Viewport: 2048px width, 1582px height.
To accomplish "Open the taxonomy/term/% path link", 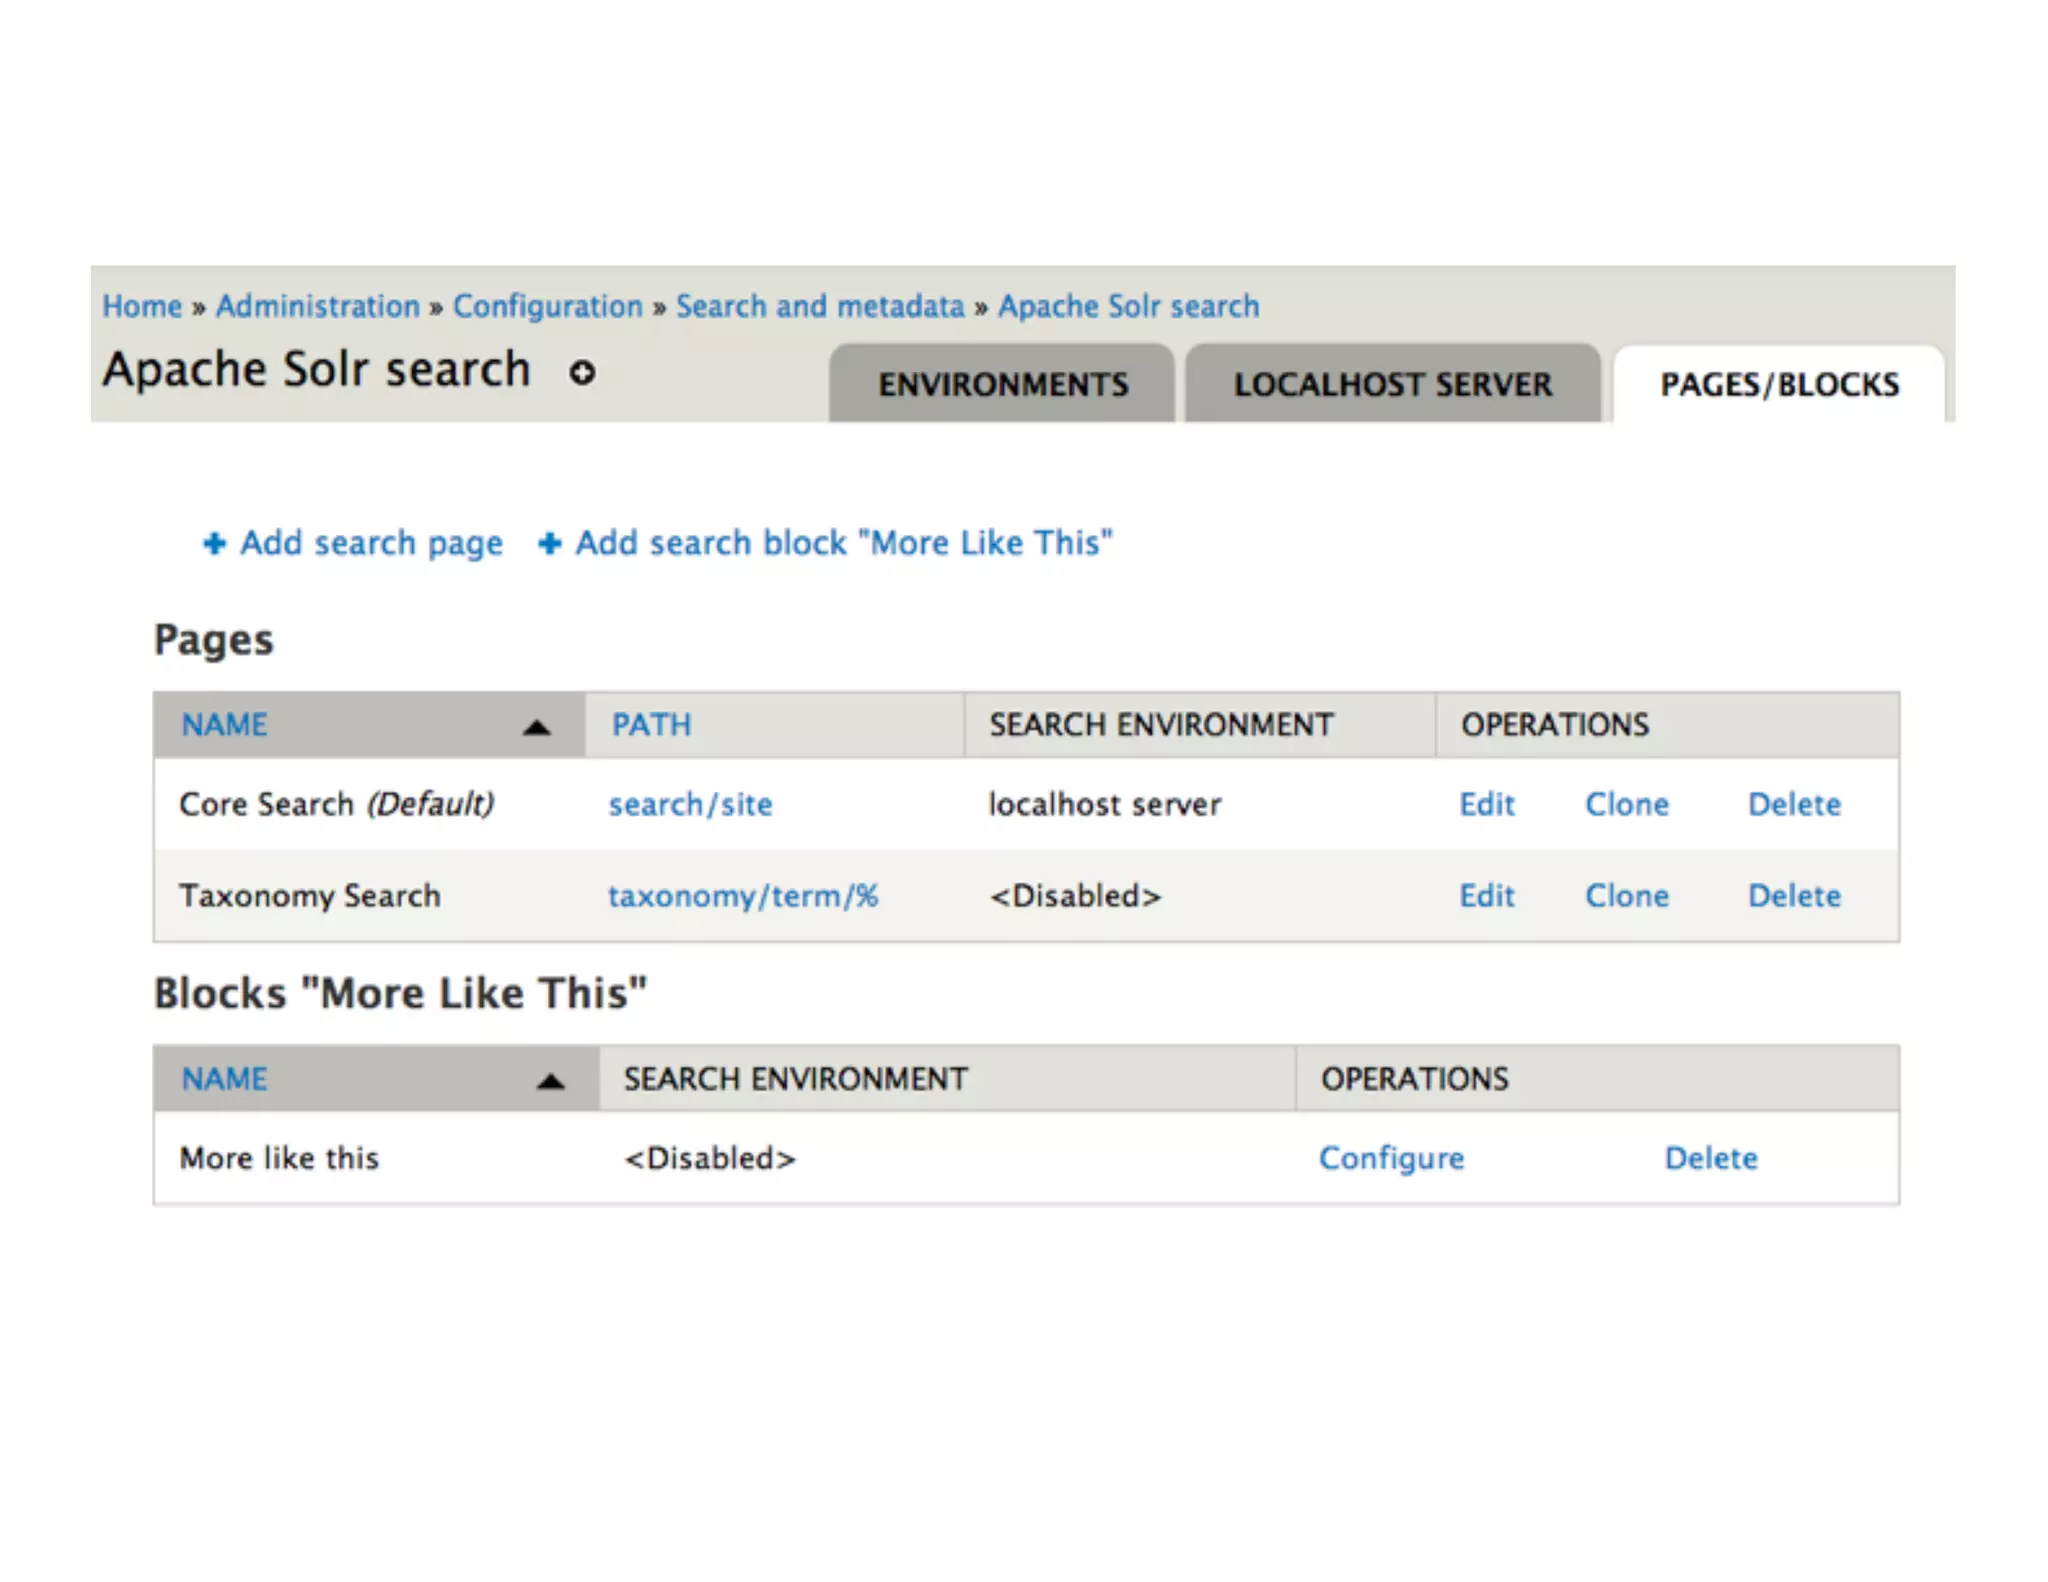I will tap(742, 895).
